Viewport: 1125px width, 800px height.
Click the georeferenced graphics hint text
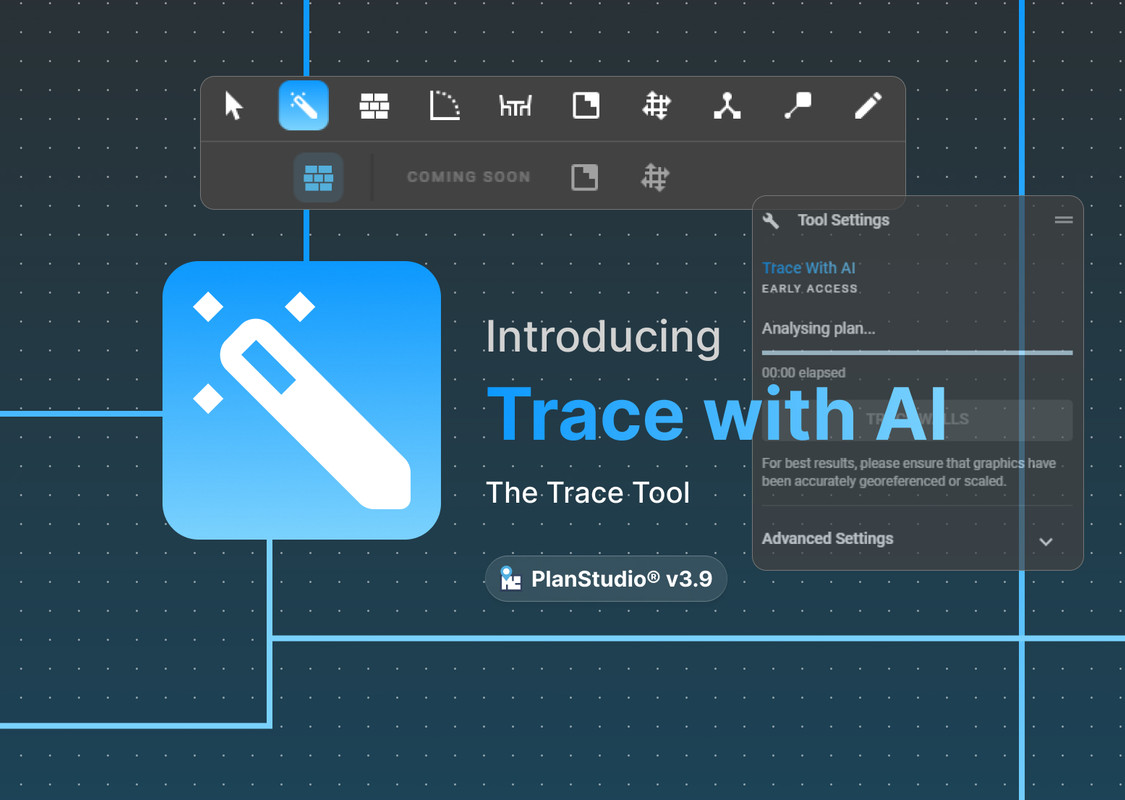908,472
